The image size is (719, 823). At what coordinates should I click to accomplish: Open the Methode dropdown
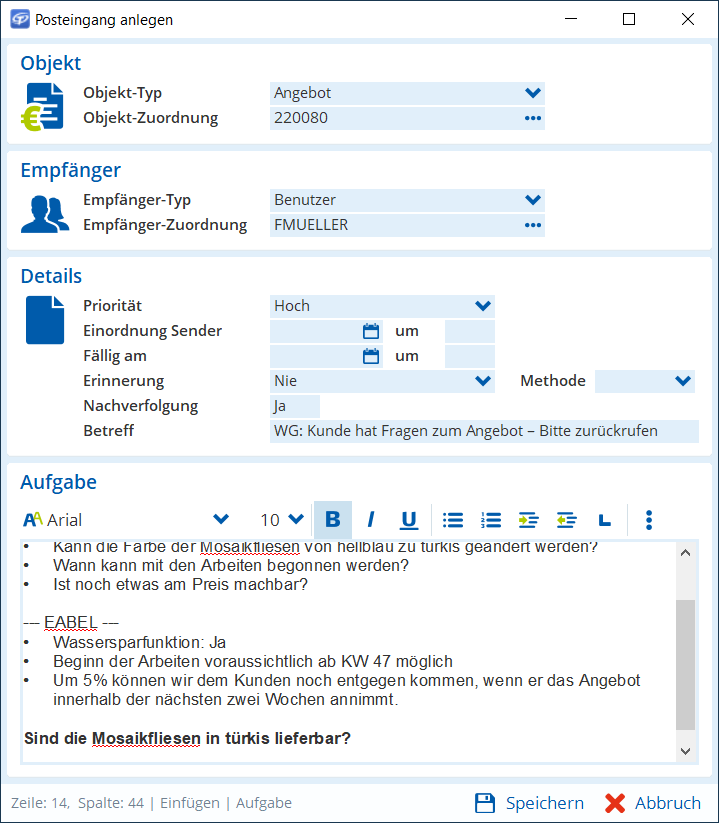click(x=683, y=381)
